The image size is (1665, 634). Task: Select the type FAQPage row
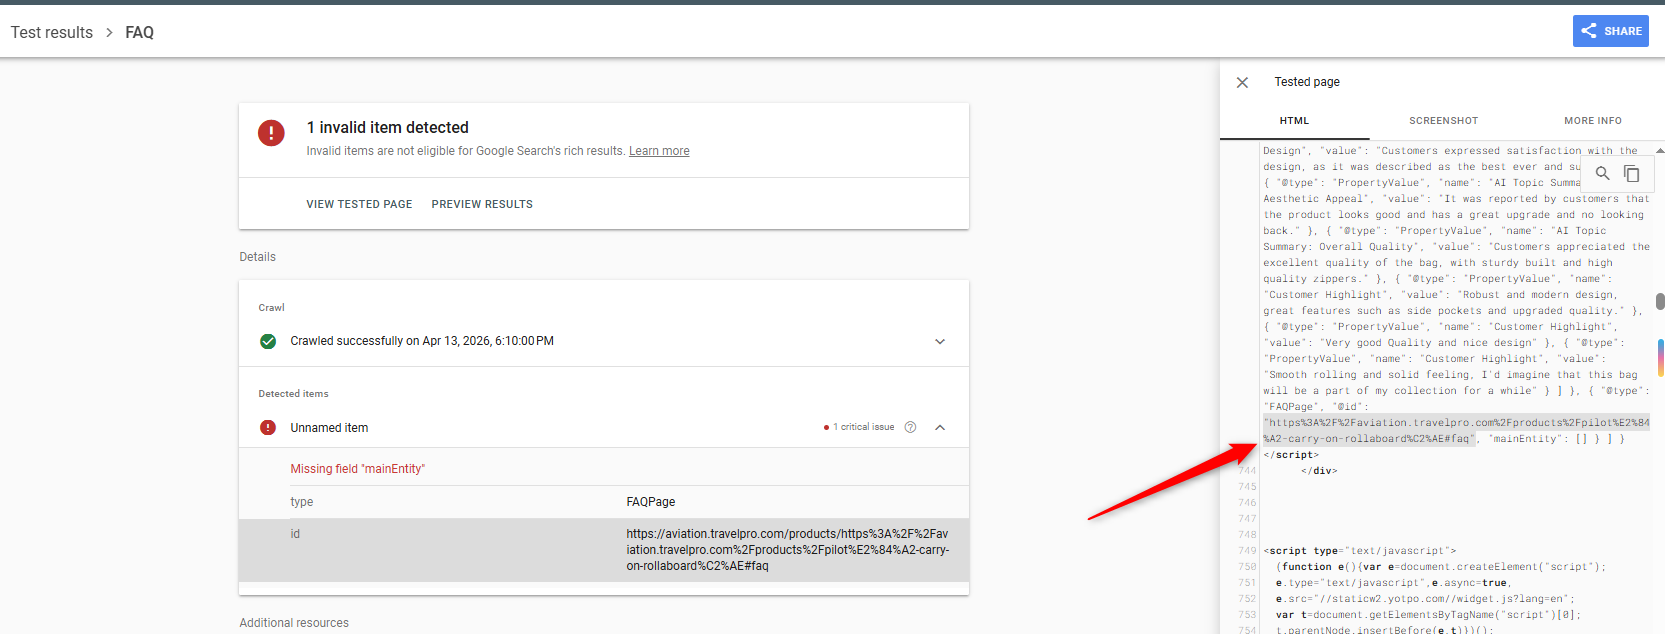tap(604, 502)
